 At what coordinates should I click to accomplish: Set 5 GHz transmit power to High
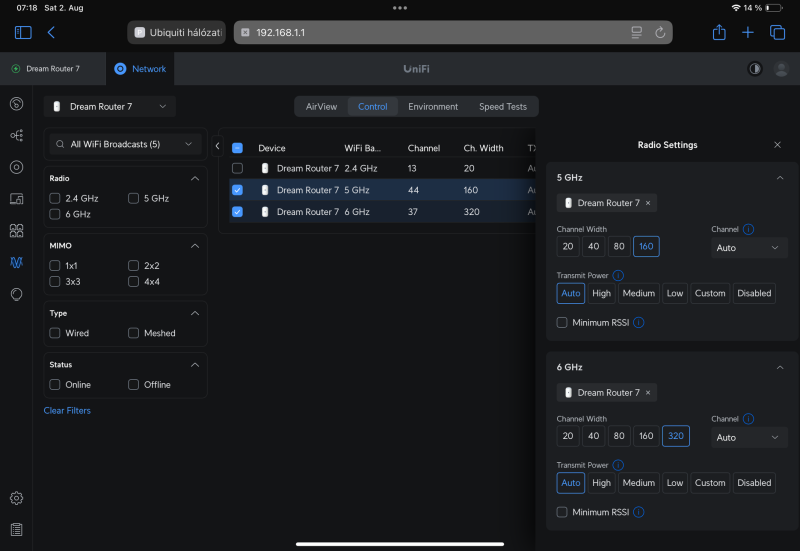(x=601, y=293)
